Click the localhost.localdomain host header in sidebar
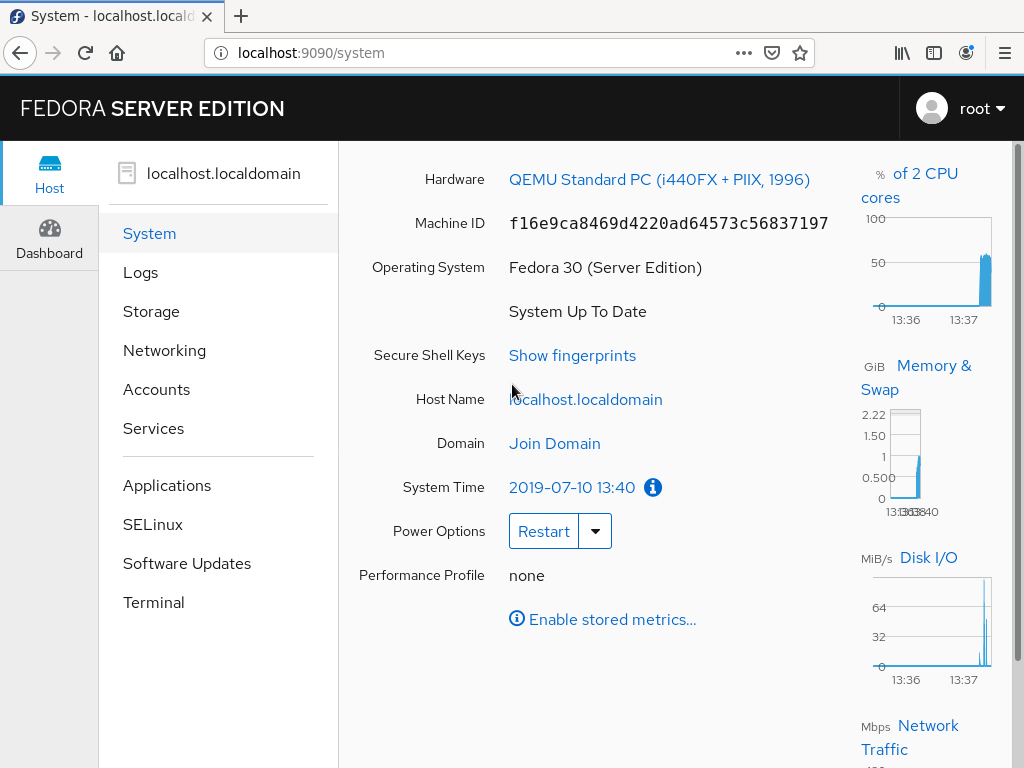 tap(223, 174)
